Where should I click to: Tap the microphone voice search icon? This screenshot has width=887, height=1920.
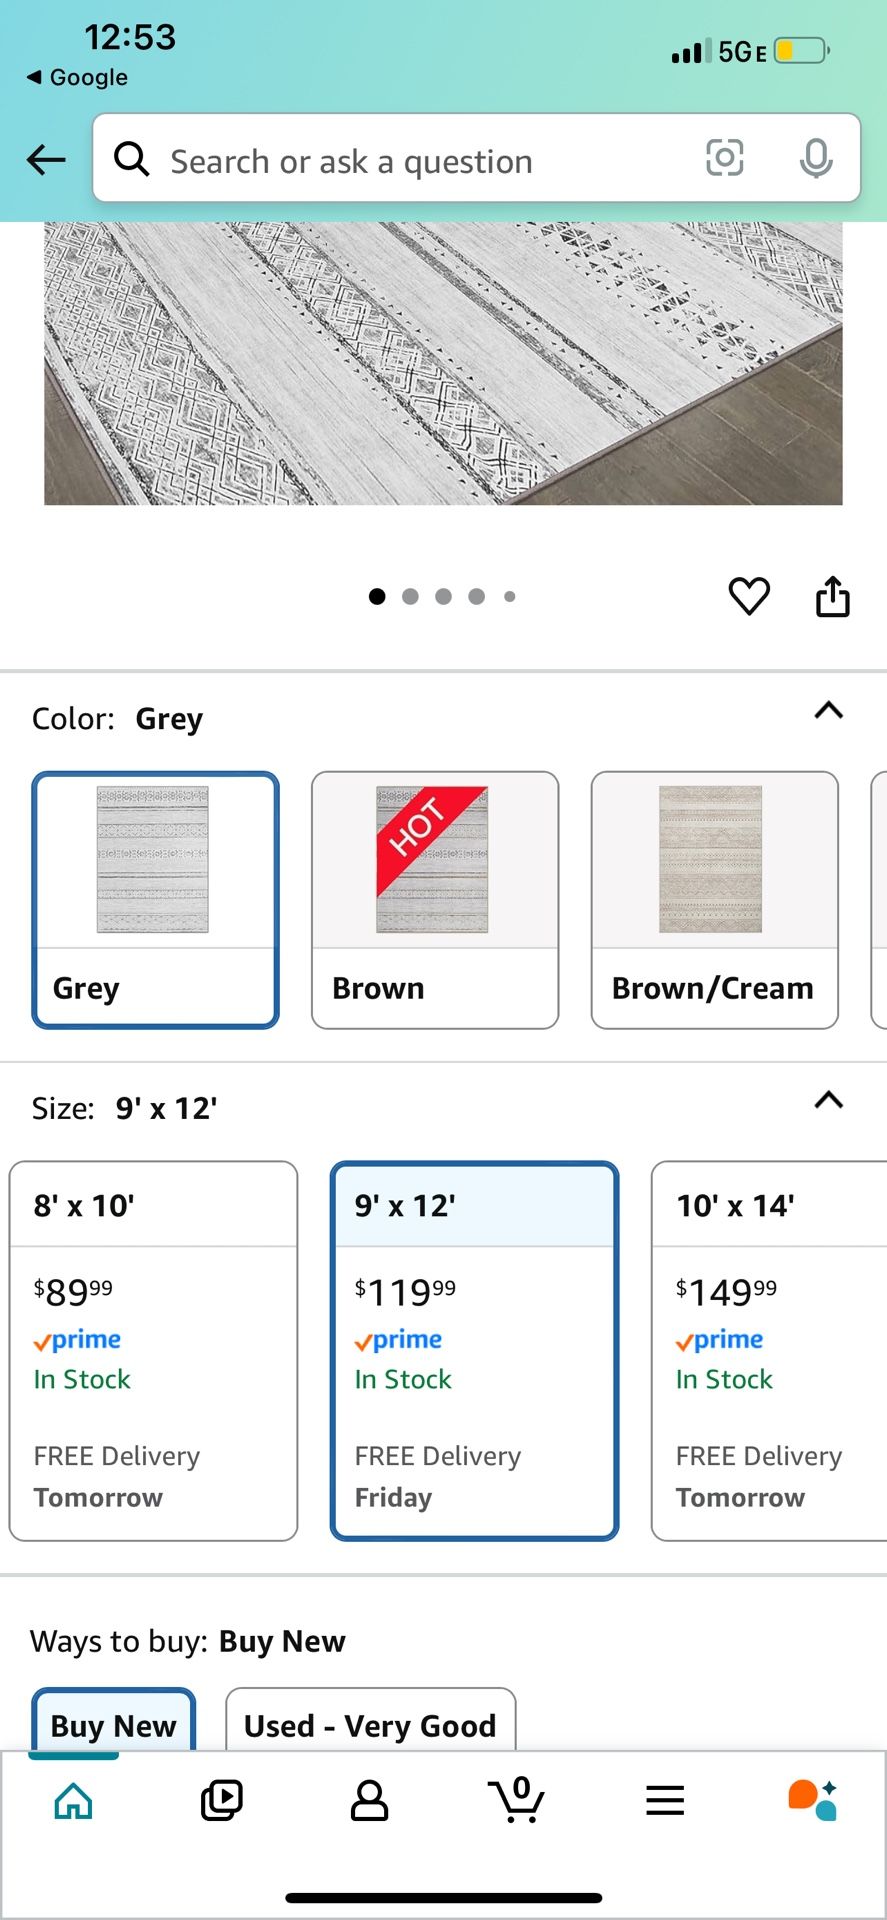point(816,158)
